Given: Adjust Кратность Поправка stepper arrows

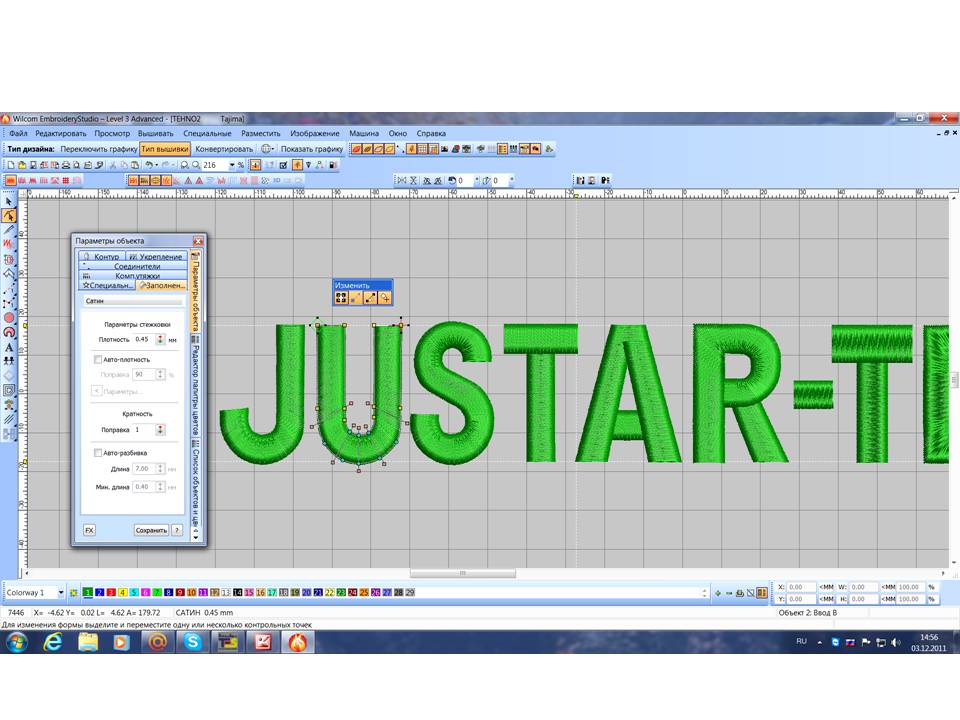Looking at the screenshot, I should [160, 430].
